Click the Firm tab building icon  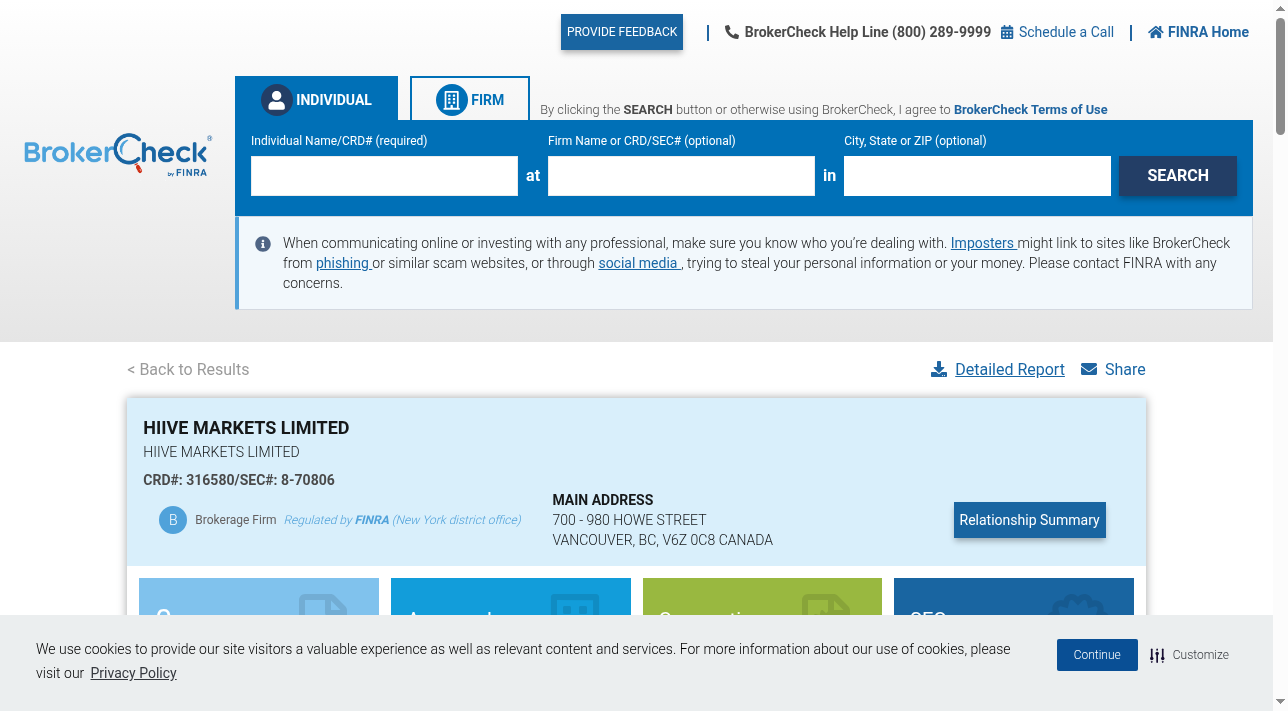click(x=452, y=100)
